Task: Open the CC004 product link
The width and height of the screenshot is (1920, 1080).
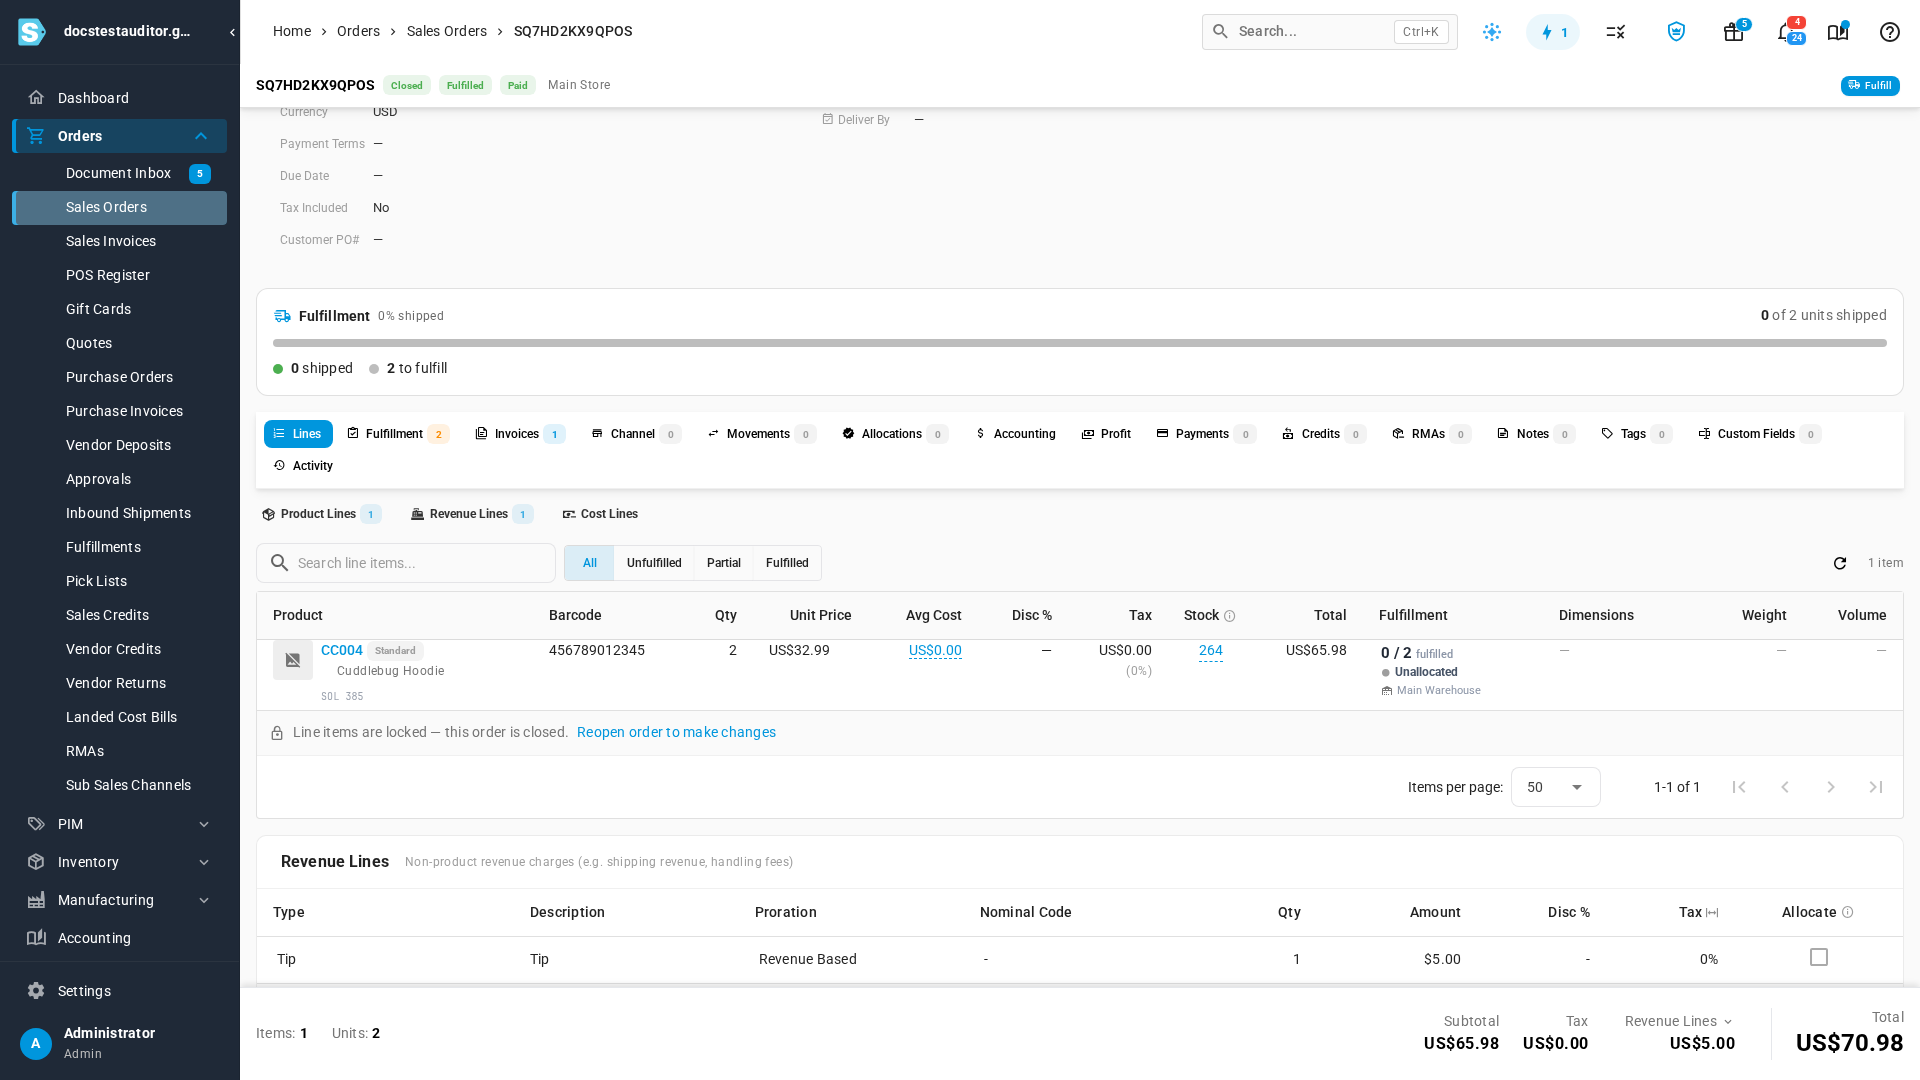Action: [x=342, y=650]
